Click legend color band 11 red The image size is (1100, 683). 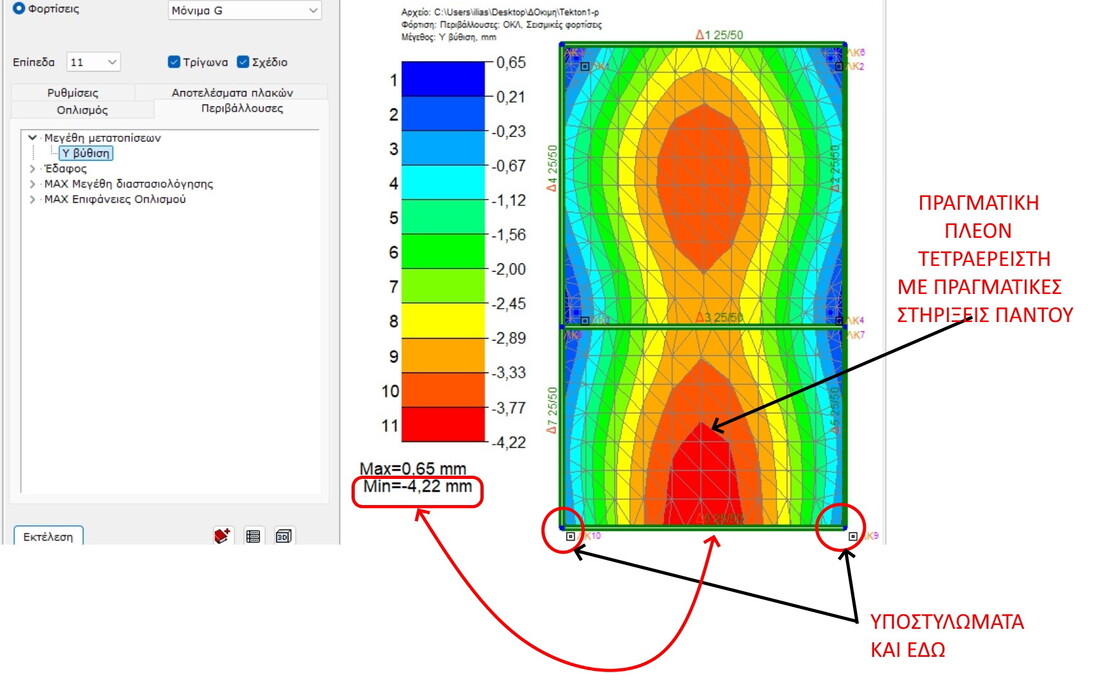coord(443,424)
